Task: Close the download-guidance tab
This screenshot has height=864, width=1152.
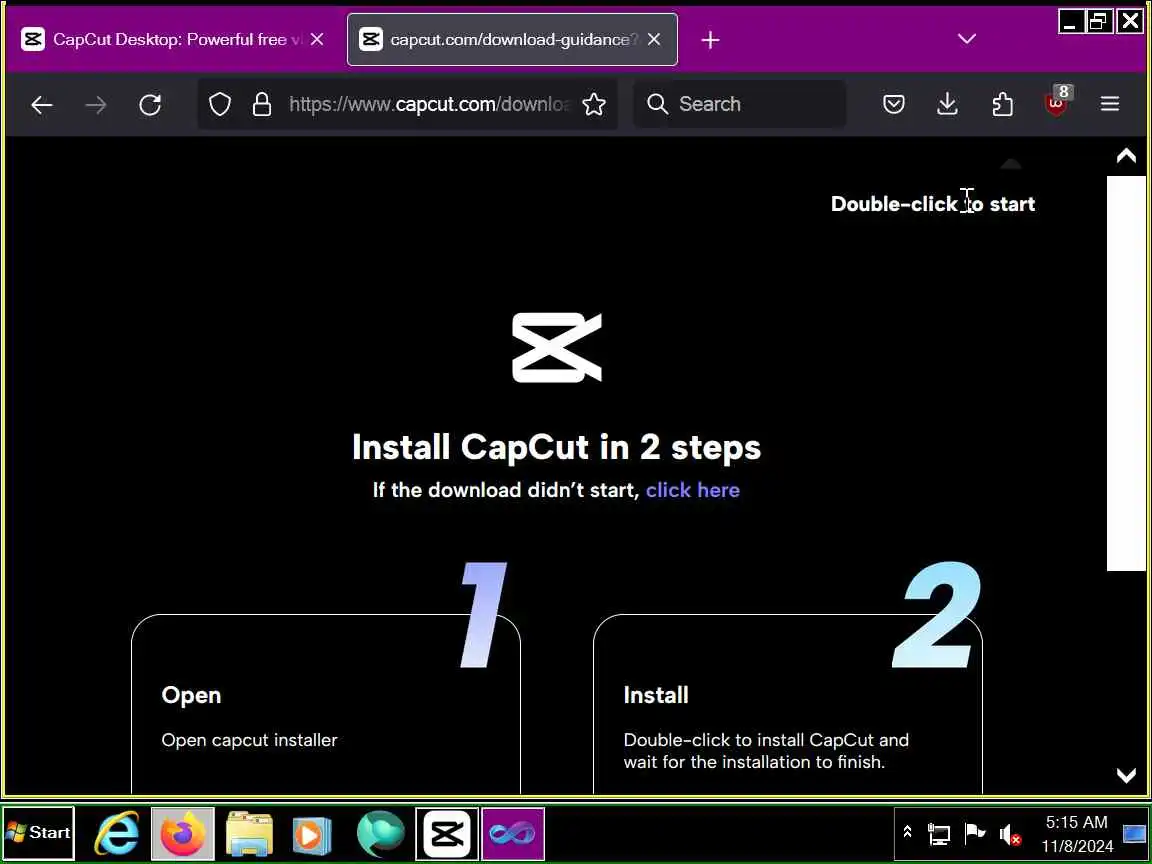Action: click(654, 40)
